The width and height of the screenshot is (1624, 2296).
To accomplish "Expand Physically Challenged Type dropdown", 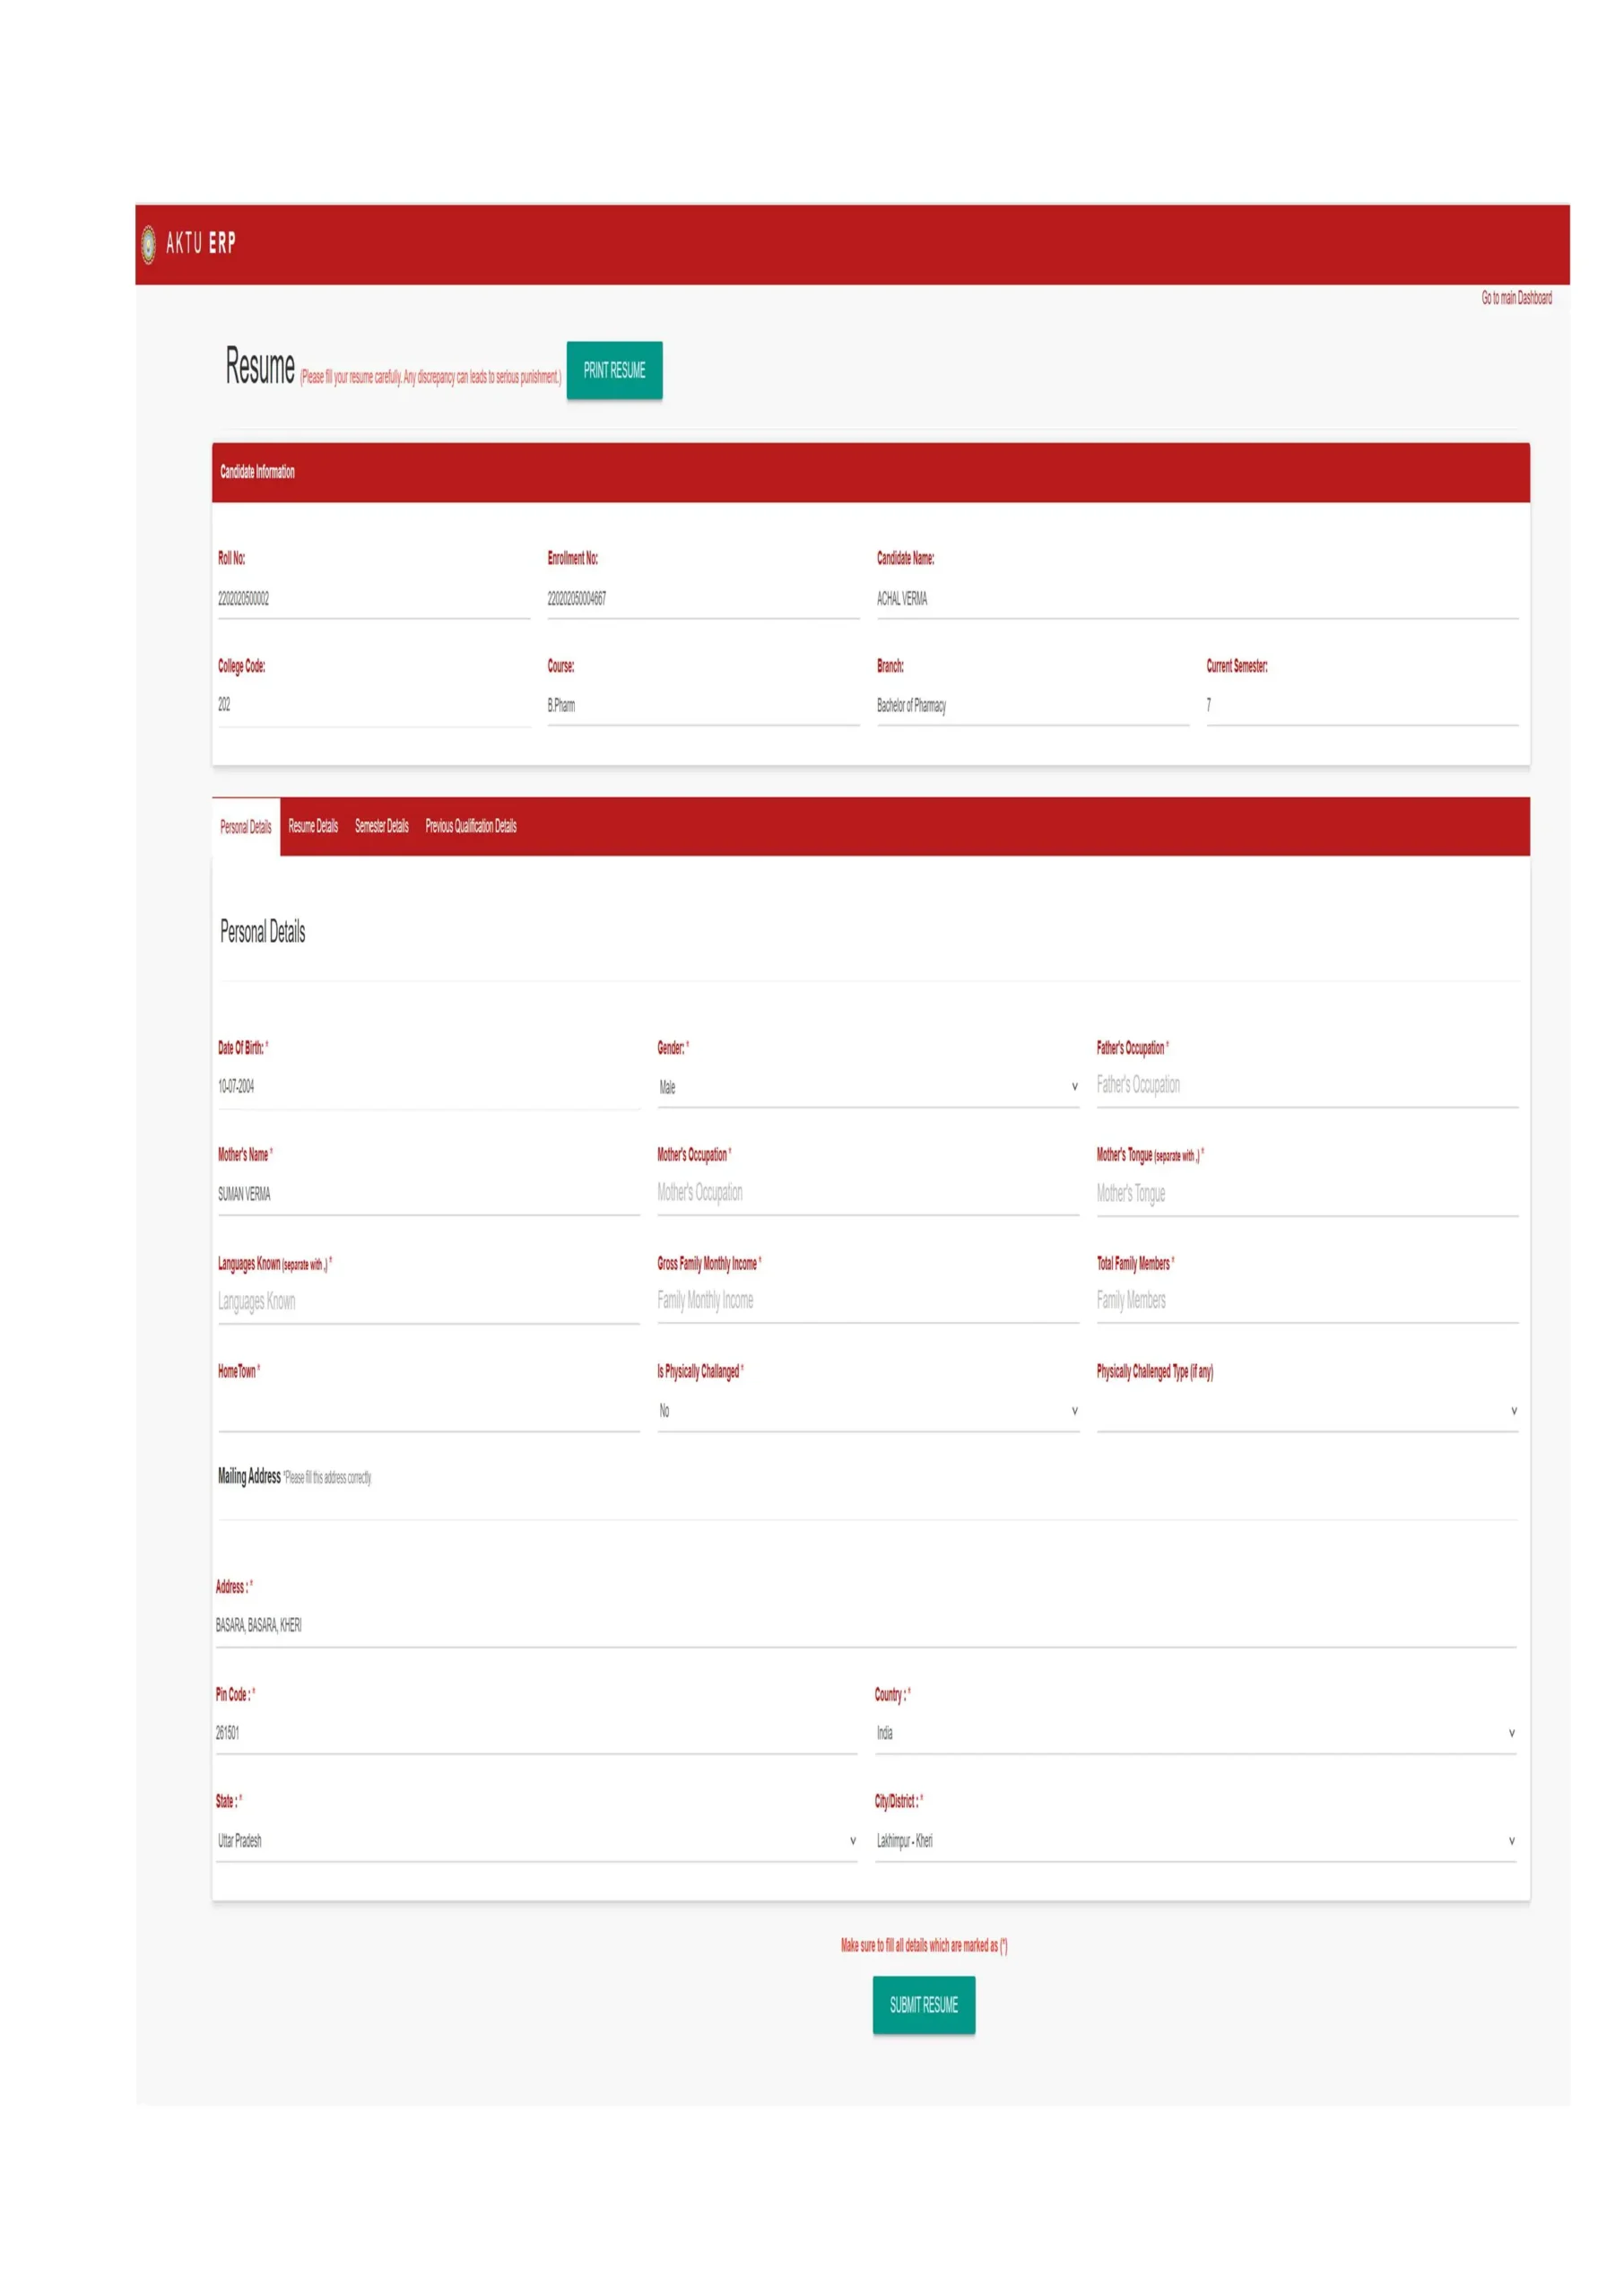I will pos(1306,1411).
